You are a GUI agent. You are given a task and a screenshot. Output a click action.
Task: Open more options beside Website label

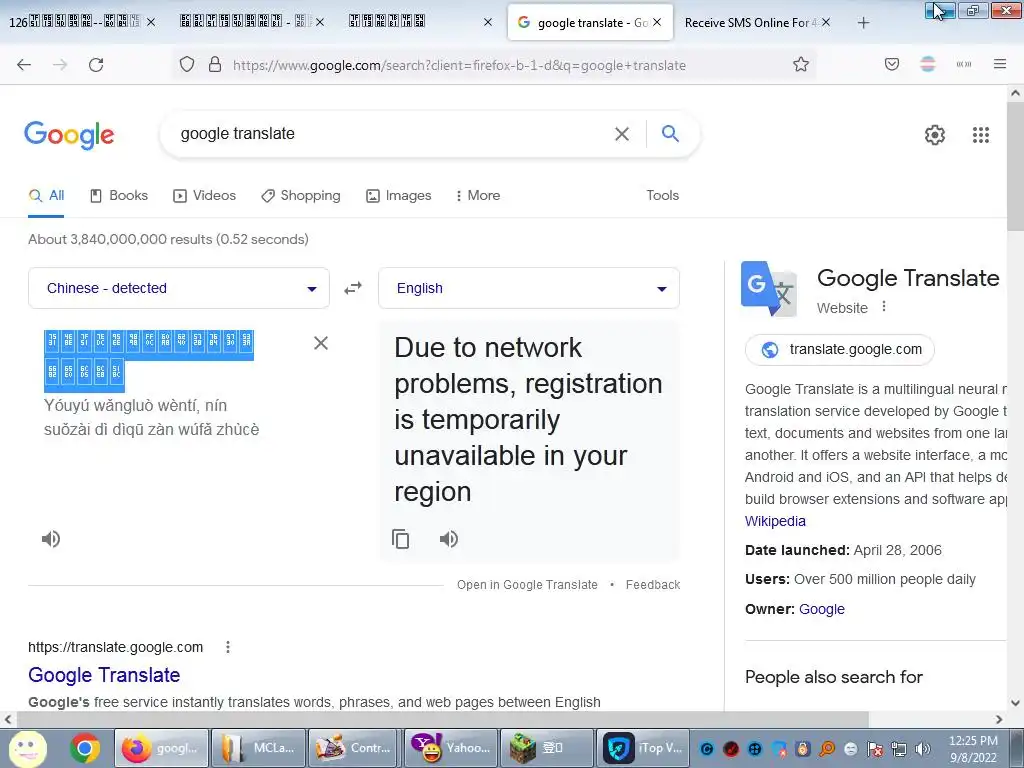click(x=884, y=306)
